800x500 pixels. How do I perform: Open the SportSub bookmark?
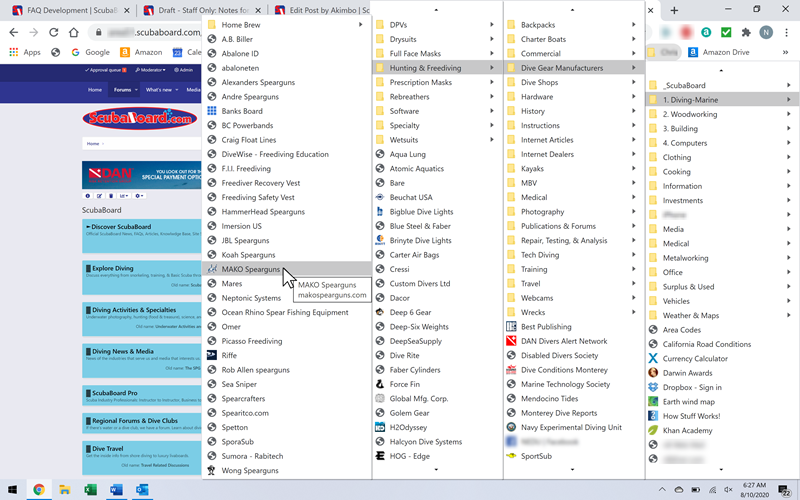click(x=573, y=456)
